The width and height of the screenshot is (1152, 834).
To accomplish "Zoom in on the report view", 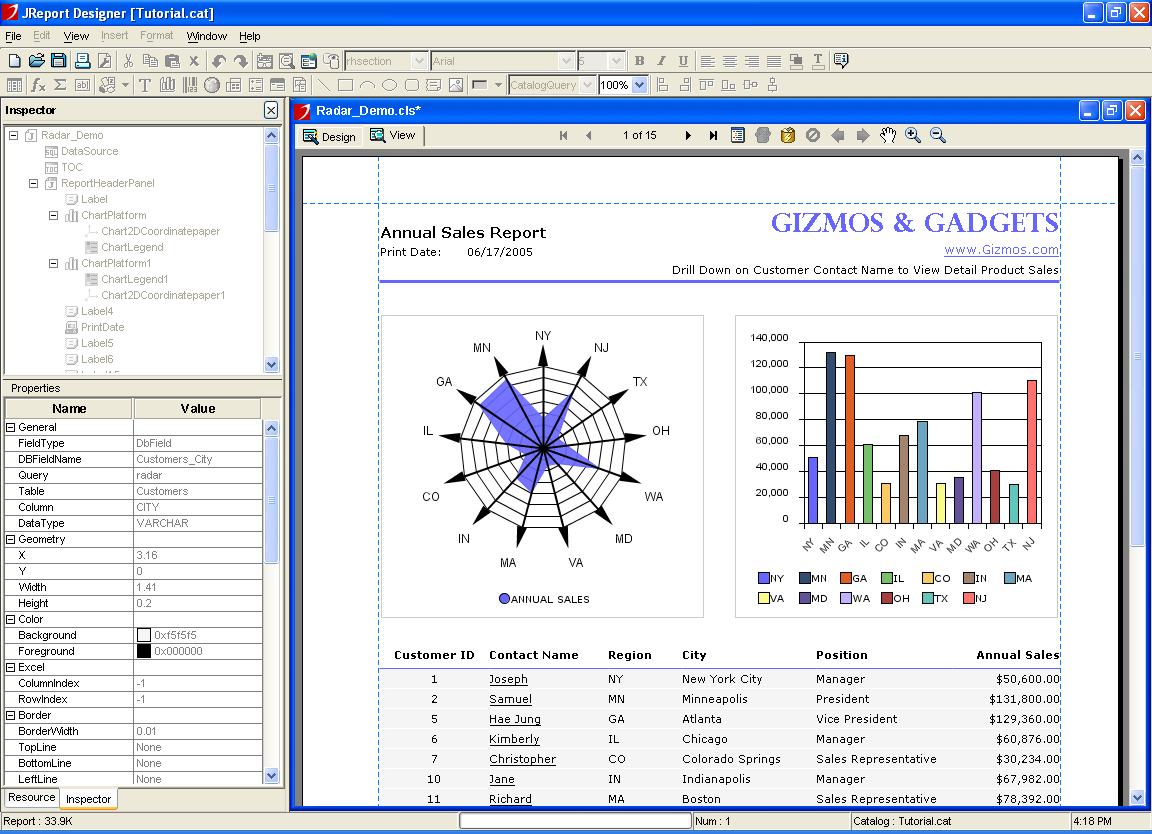I will coord(913,135).
